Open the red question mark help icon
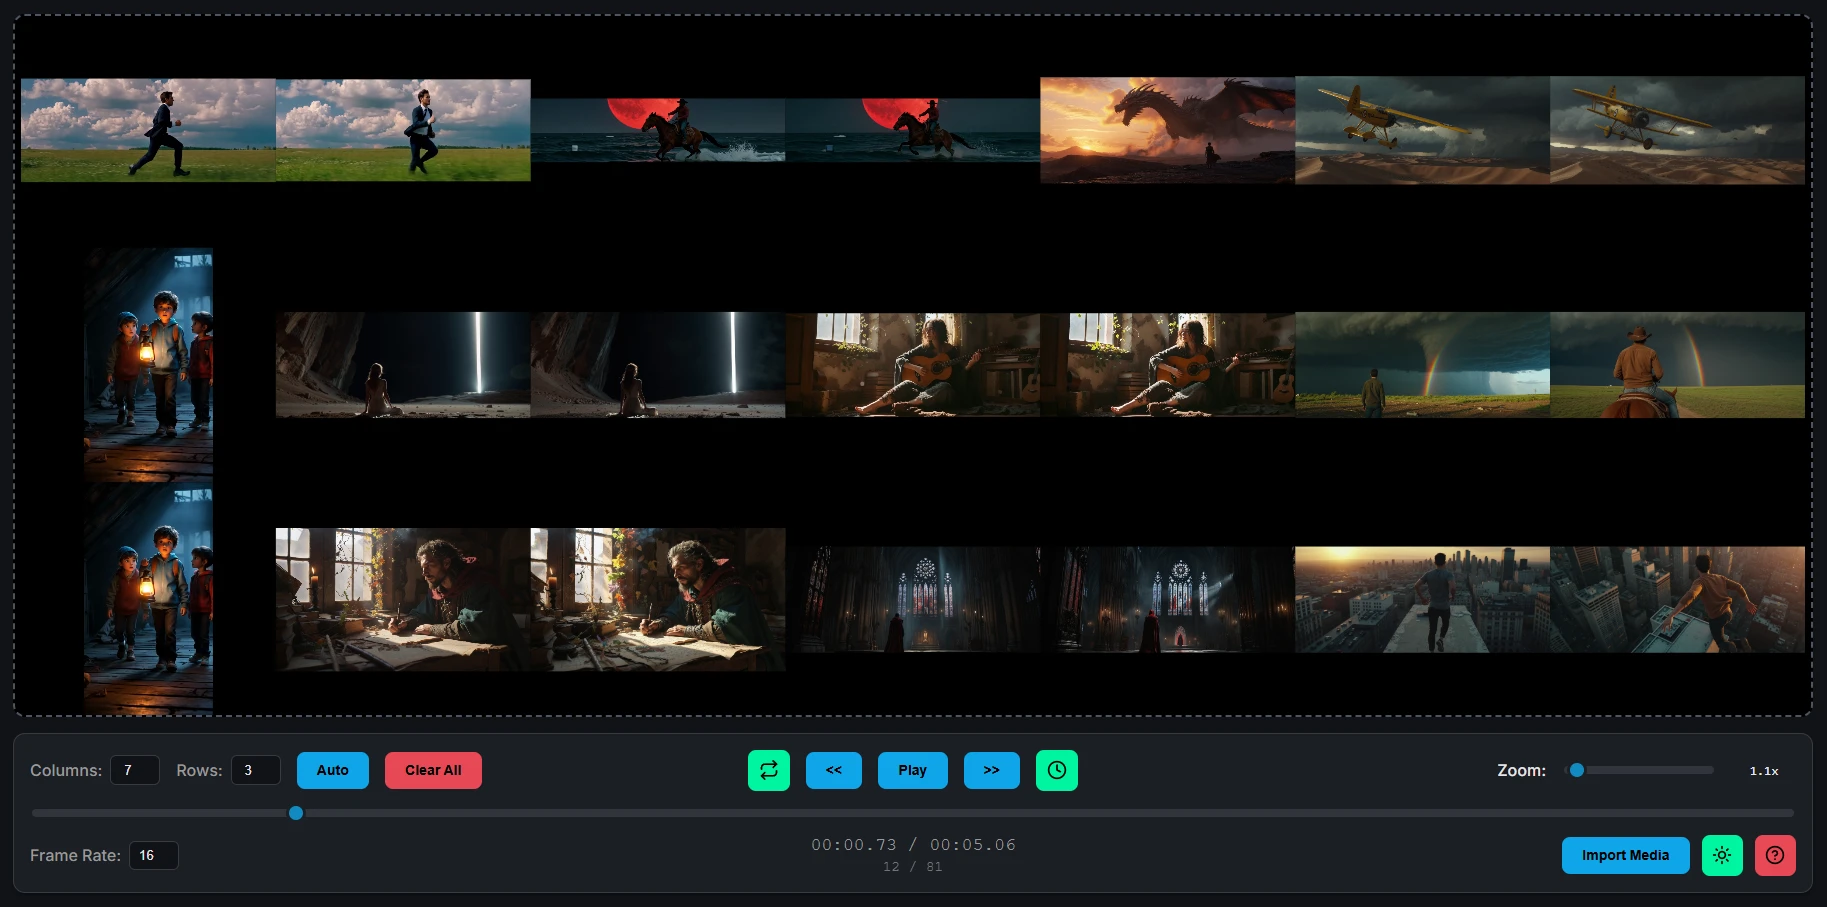The width and height of the screenshot is (1827, 907). (1775, 855)
